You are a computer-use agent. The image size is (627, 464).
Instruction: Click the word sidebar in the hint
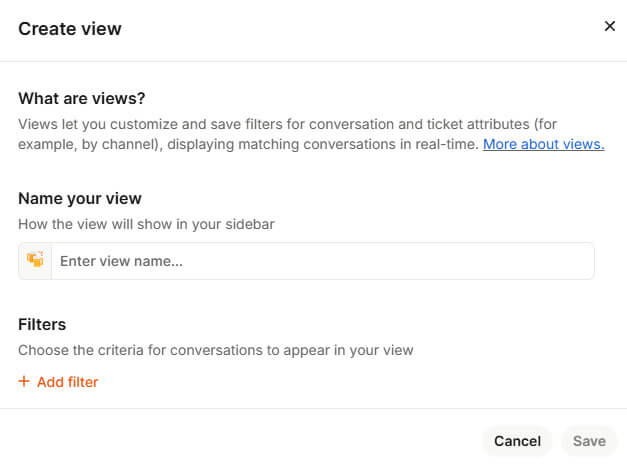[x=250, y=224]
